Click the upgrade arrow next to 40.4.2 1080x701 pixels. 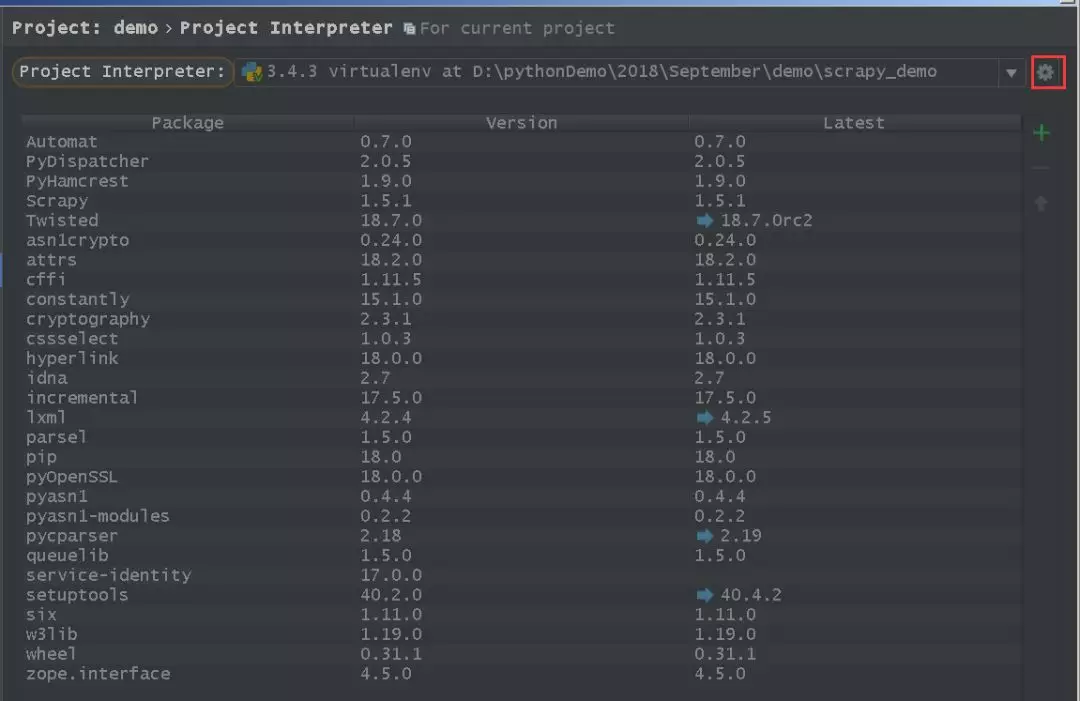[705, 595]
